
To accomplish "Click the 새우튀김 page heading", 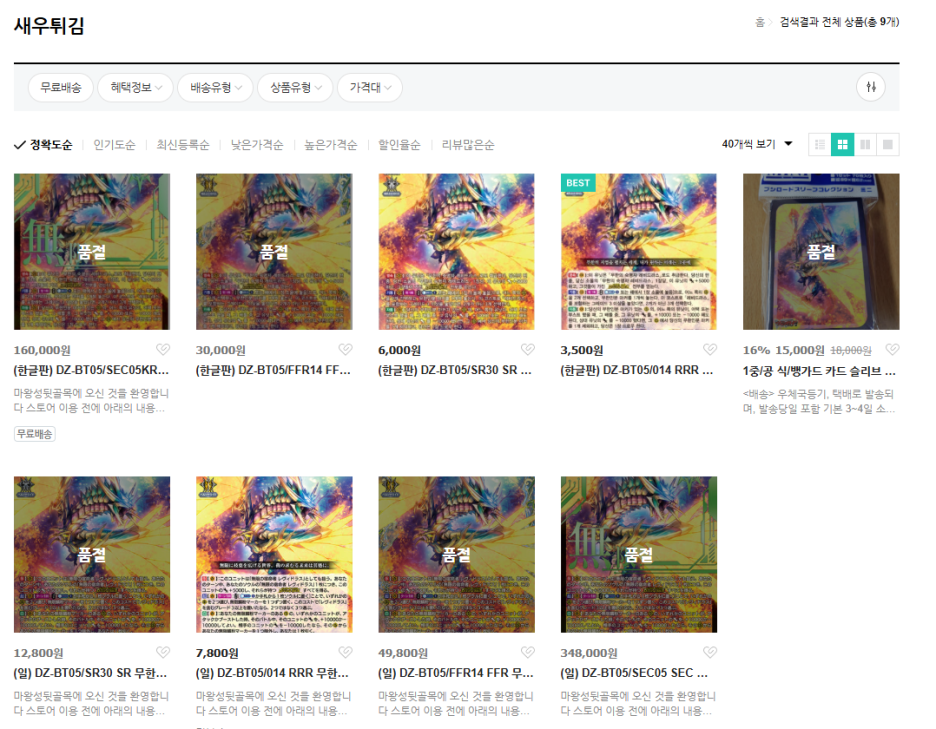I will pyautogui.click(x=49, y=26).
